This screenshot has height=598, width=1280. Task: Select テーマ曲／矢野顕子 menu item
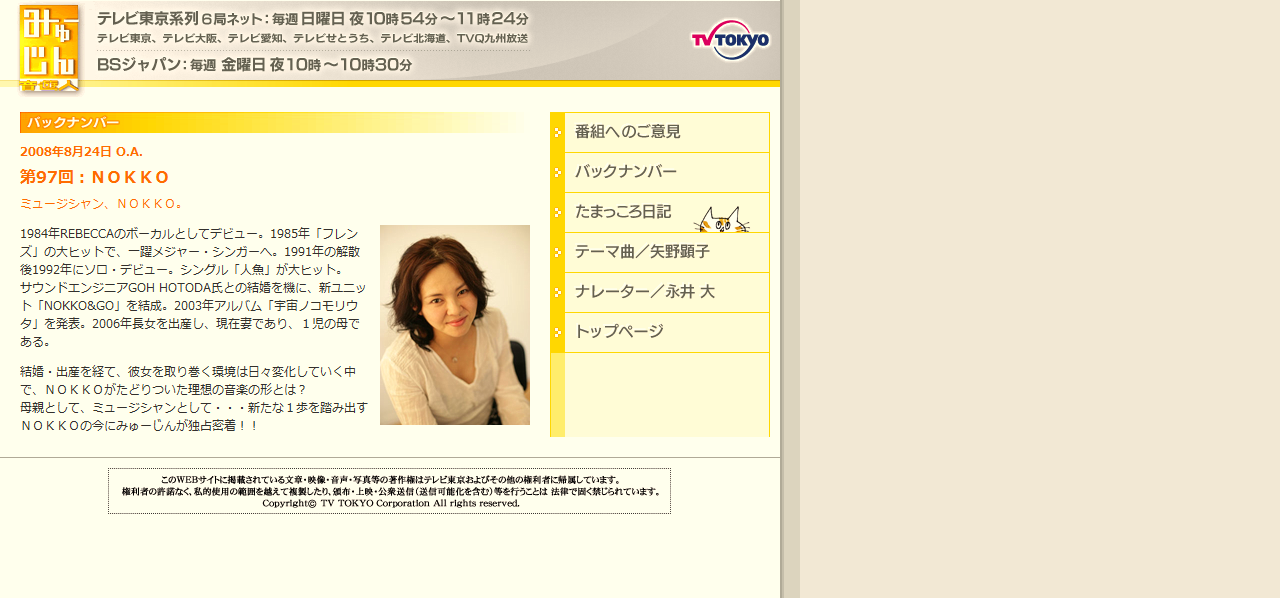click(x=642, y=252)
